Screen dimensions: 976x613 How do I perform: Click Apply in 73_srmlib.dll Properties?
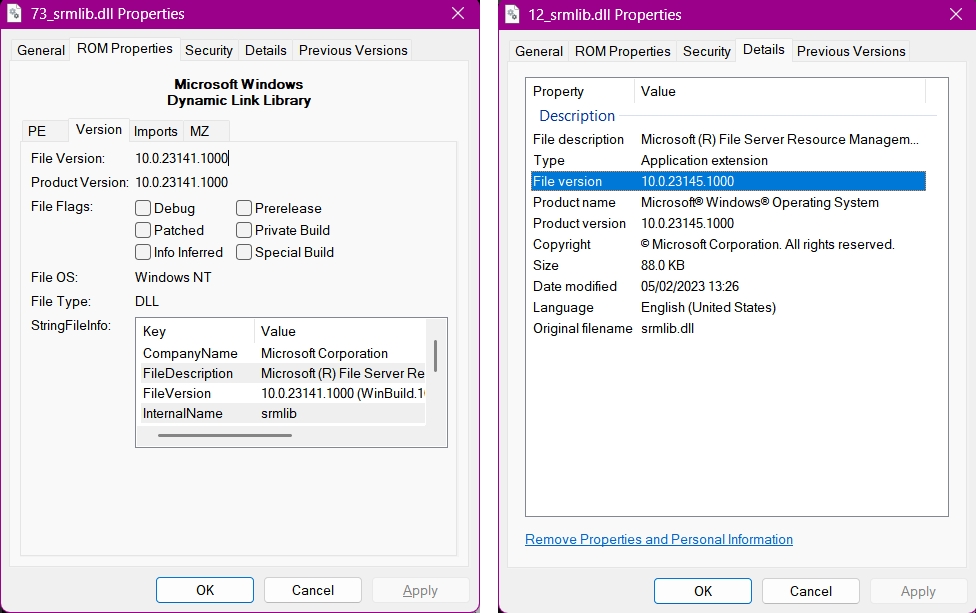[420, 590]
